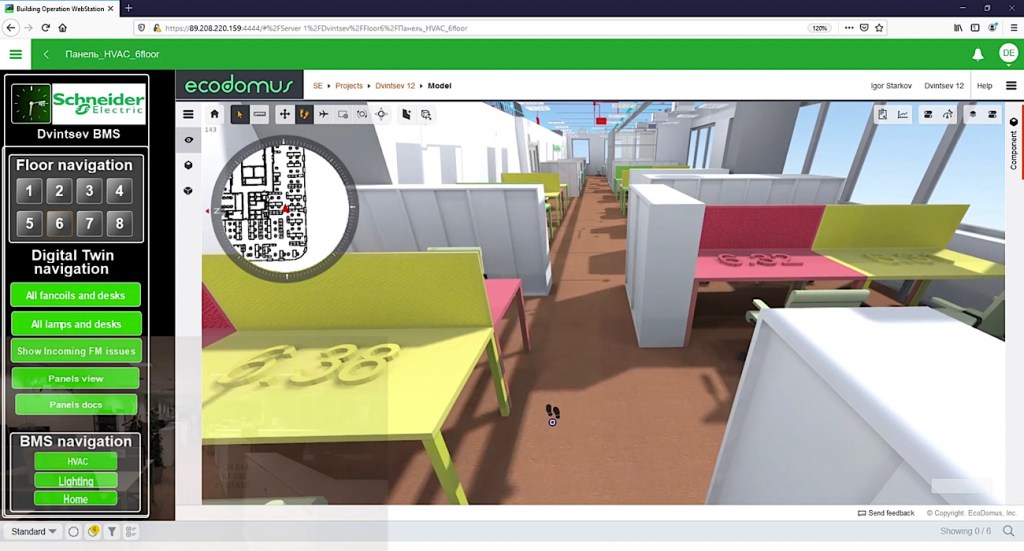Click the checklist icon in bottom bar
Image resolution: width=1024 pixels, height=551 pixels.
tap(131, 531)
